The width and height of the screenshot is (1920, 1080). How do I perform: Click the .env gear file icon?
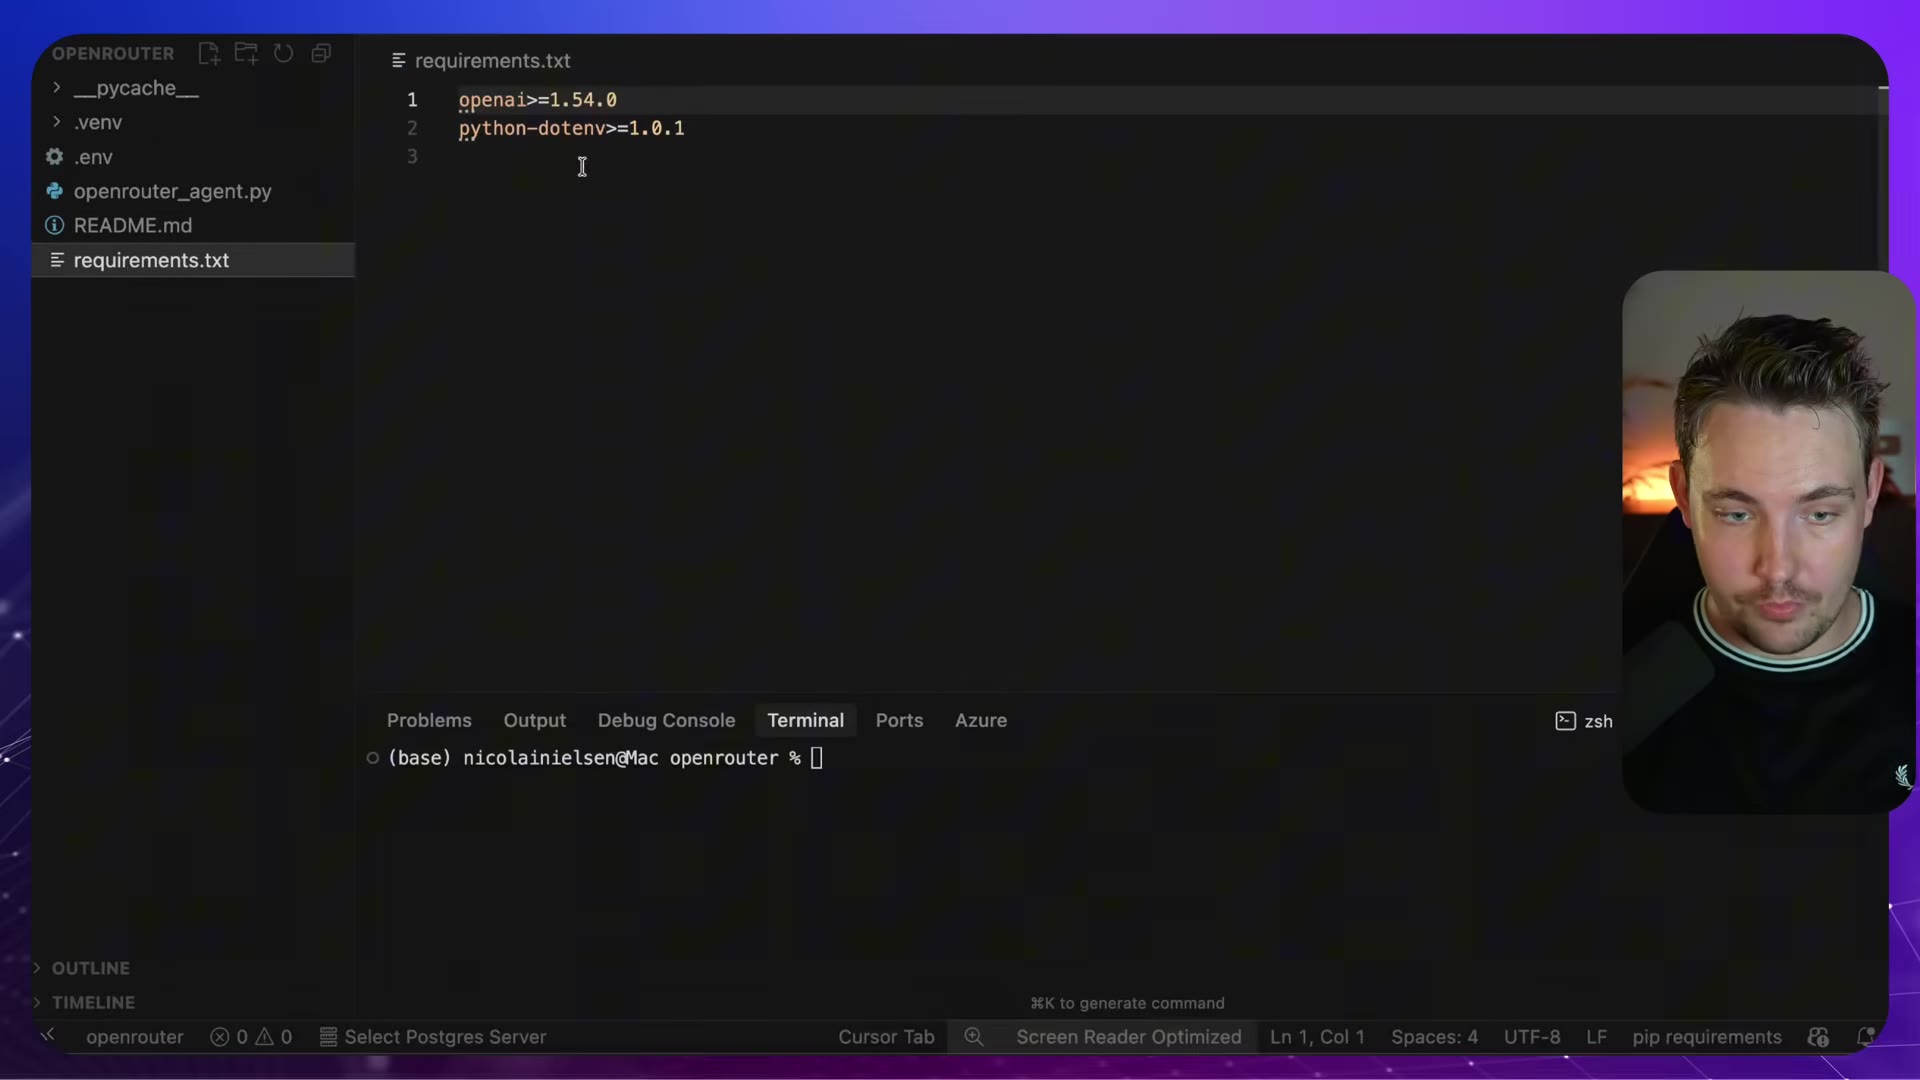point(54,157)
